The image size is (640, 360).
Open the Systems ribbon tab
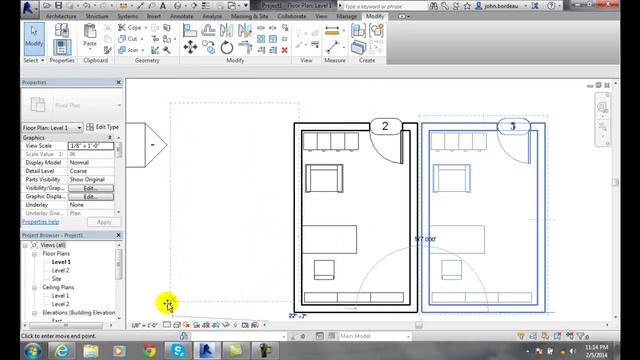click(x=127, y=16)
